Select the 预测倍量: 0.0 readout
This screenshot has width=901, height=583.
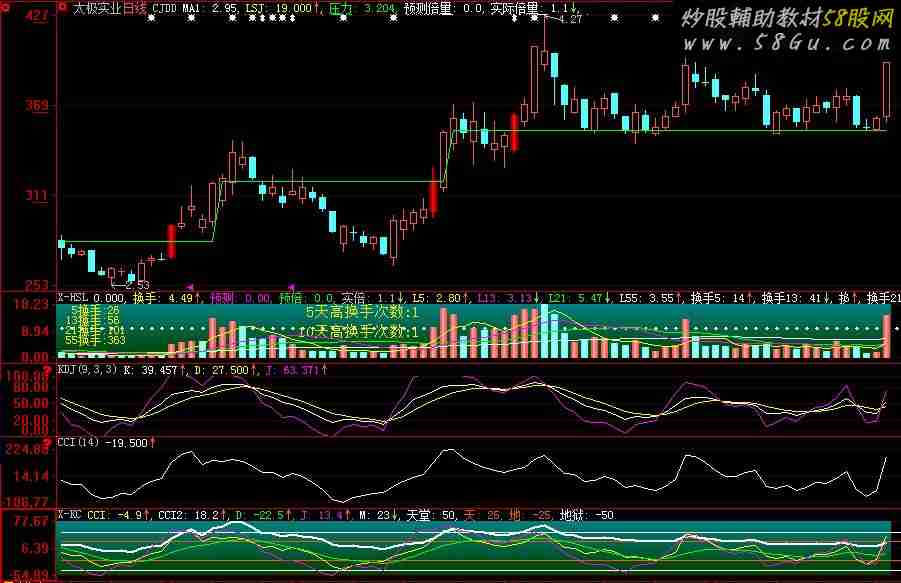[x=443, y=9]
